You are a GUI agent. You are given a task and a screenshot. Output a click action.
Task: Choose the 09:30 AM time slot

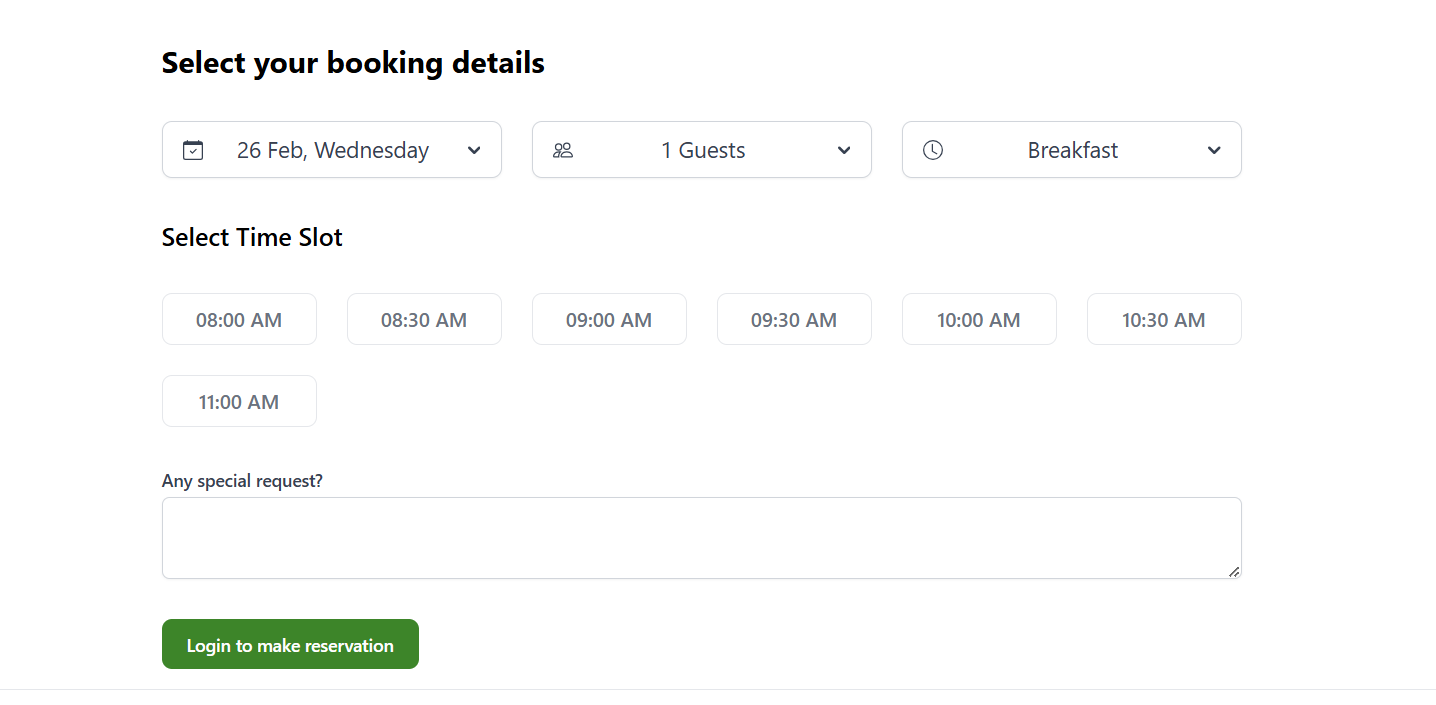(794, 320)
